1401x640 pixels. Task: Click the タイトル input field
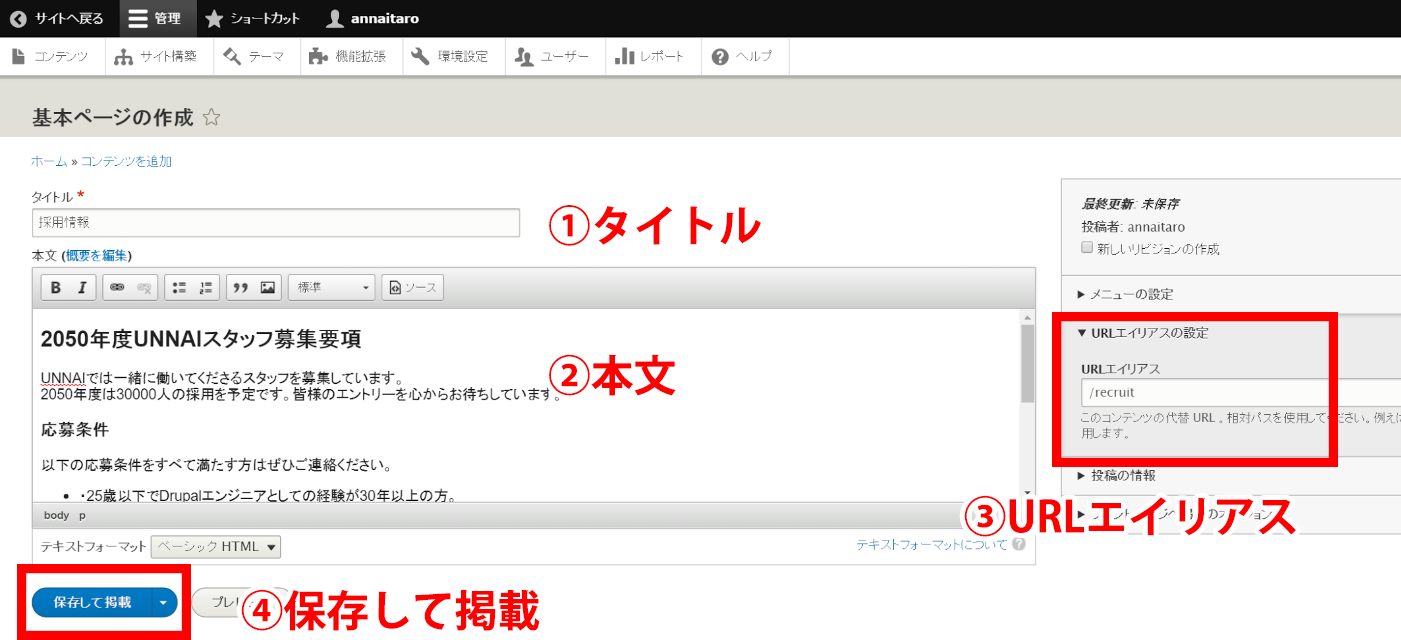[x=276, y=222]
